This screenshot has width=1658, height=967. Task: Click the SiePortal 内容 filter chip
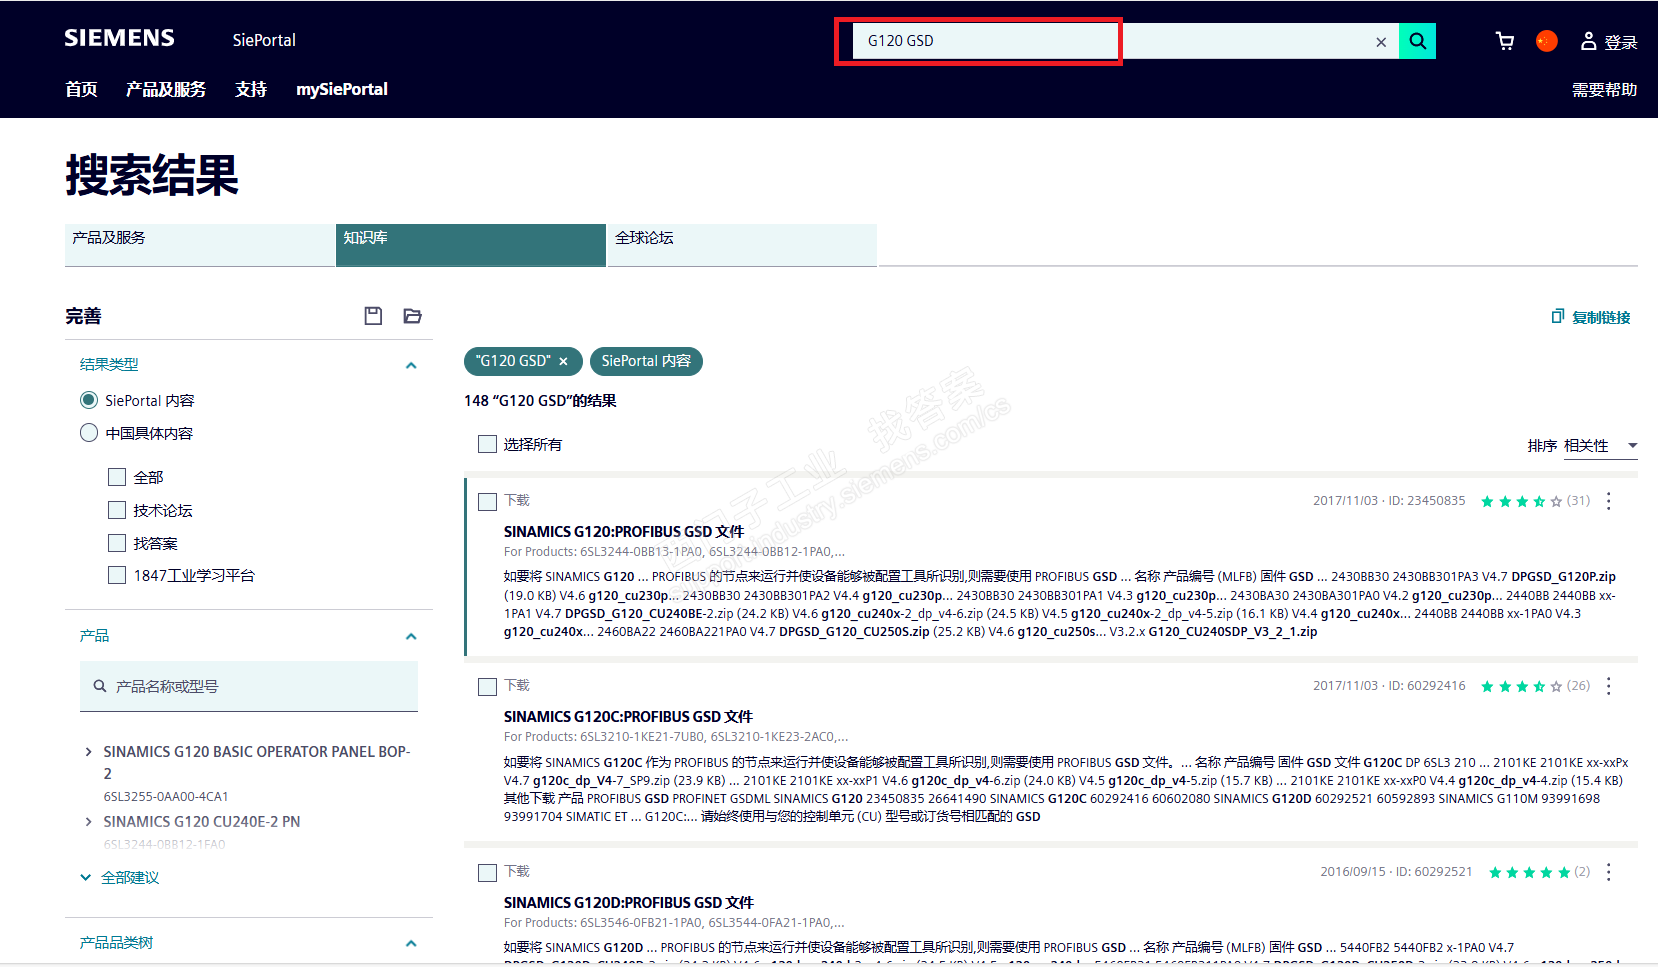[x=646, y=361]
